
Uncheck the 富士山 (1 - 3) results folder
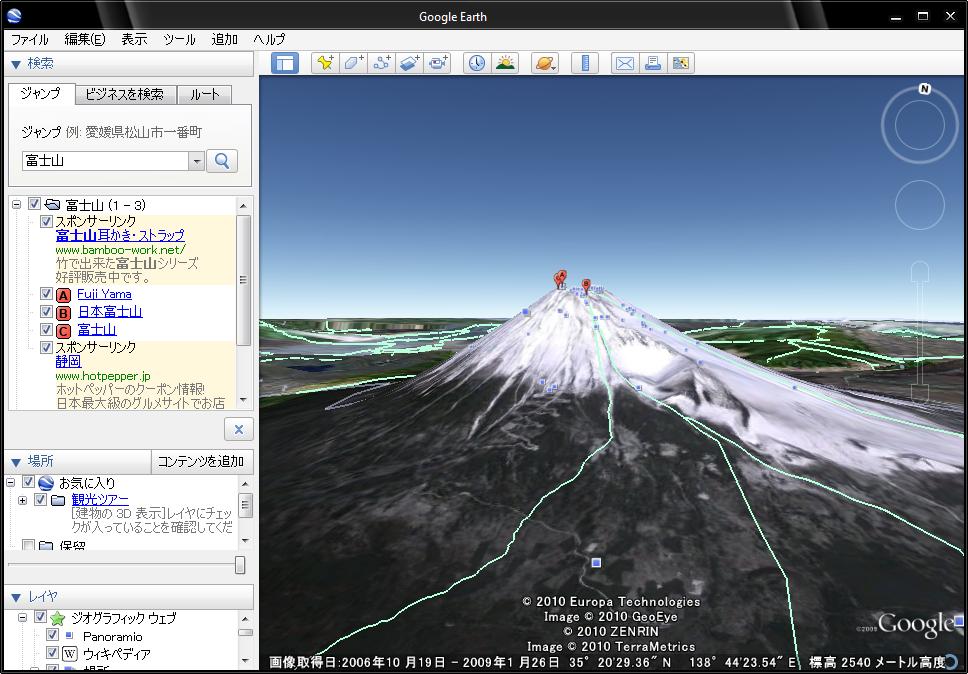point(34,204)
